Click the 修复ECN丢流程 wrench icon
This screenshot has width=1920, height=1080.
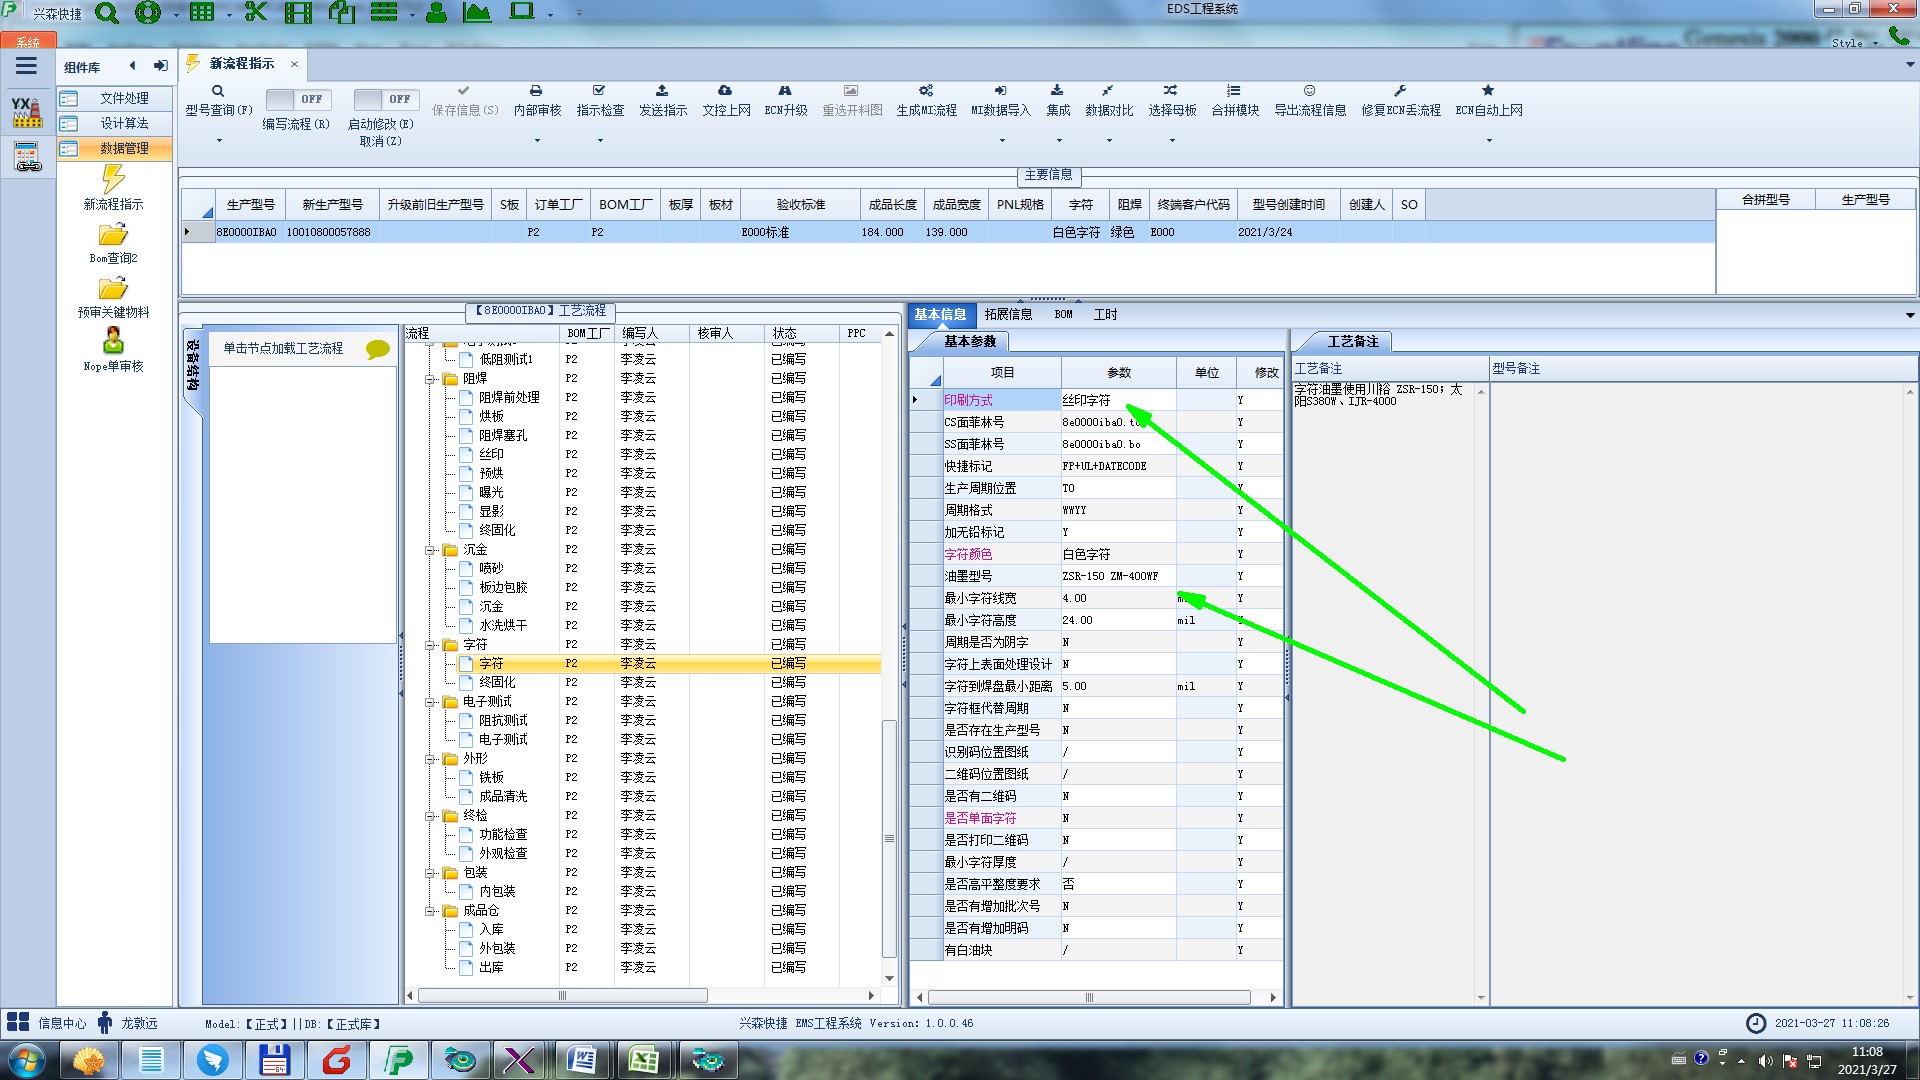pyautogui.click(x=1400, y=91)
